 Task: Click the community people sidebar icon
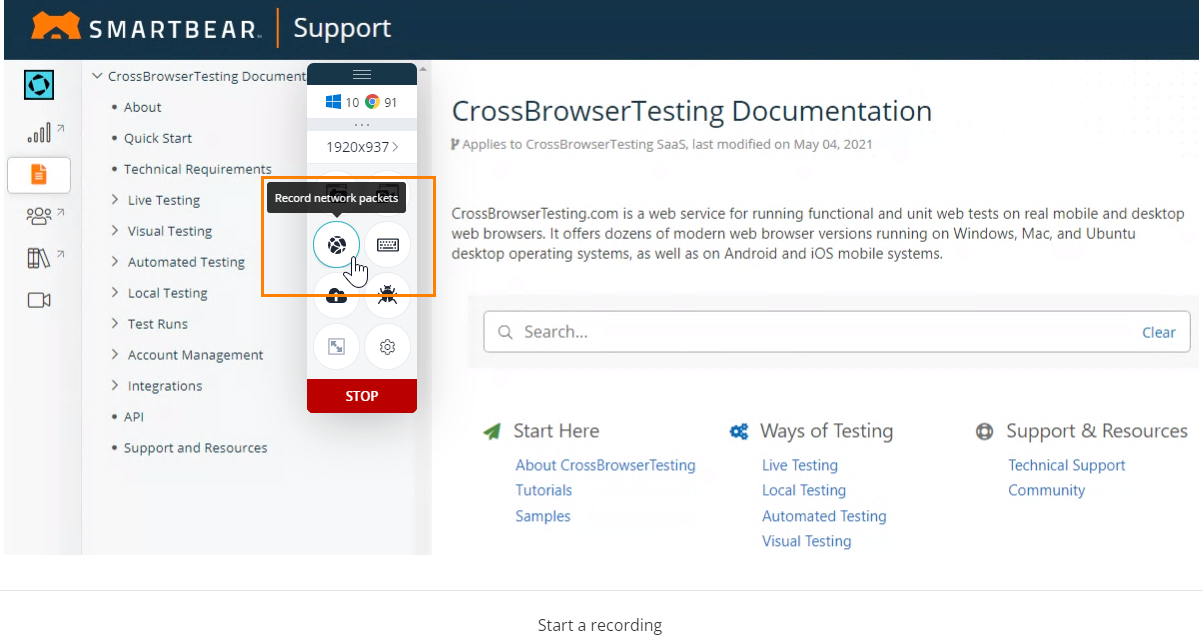click(39, 216)
